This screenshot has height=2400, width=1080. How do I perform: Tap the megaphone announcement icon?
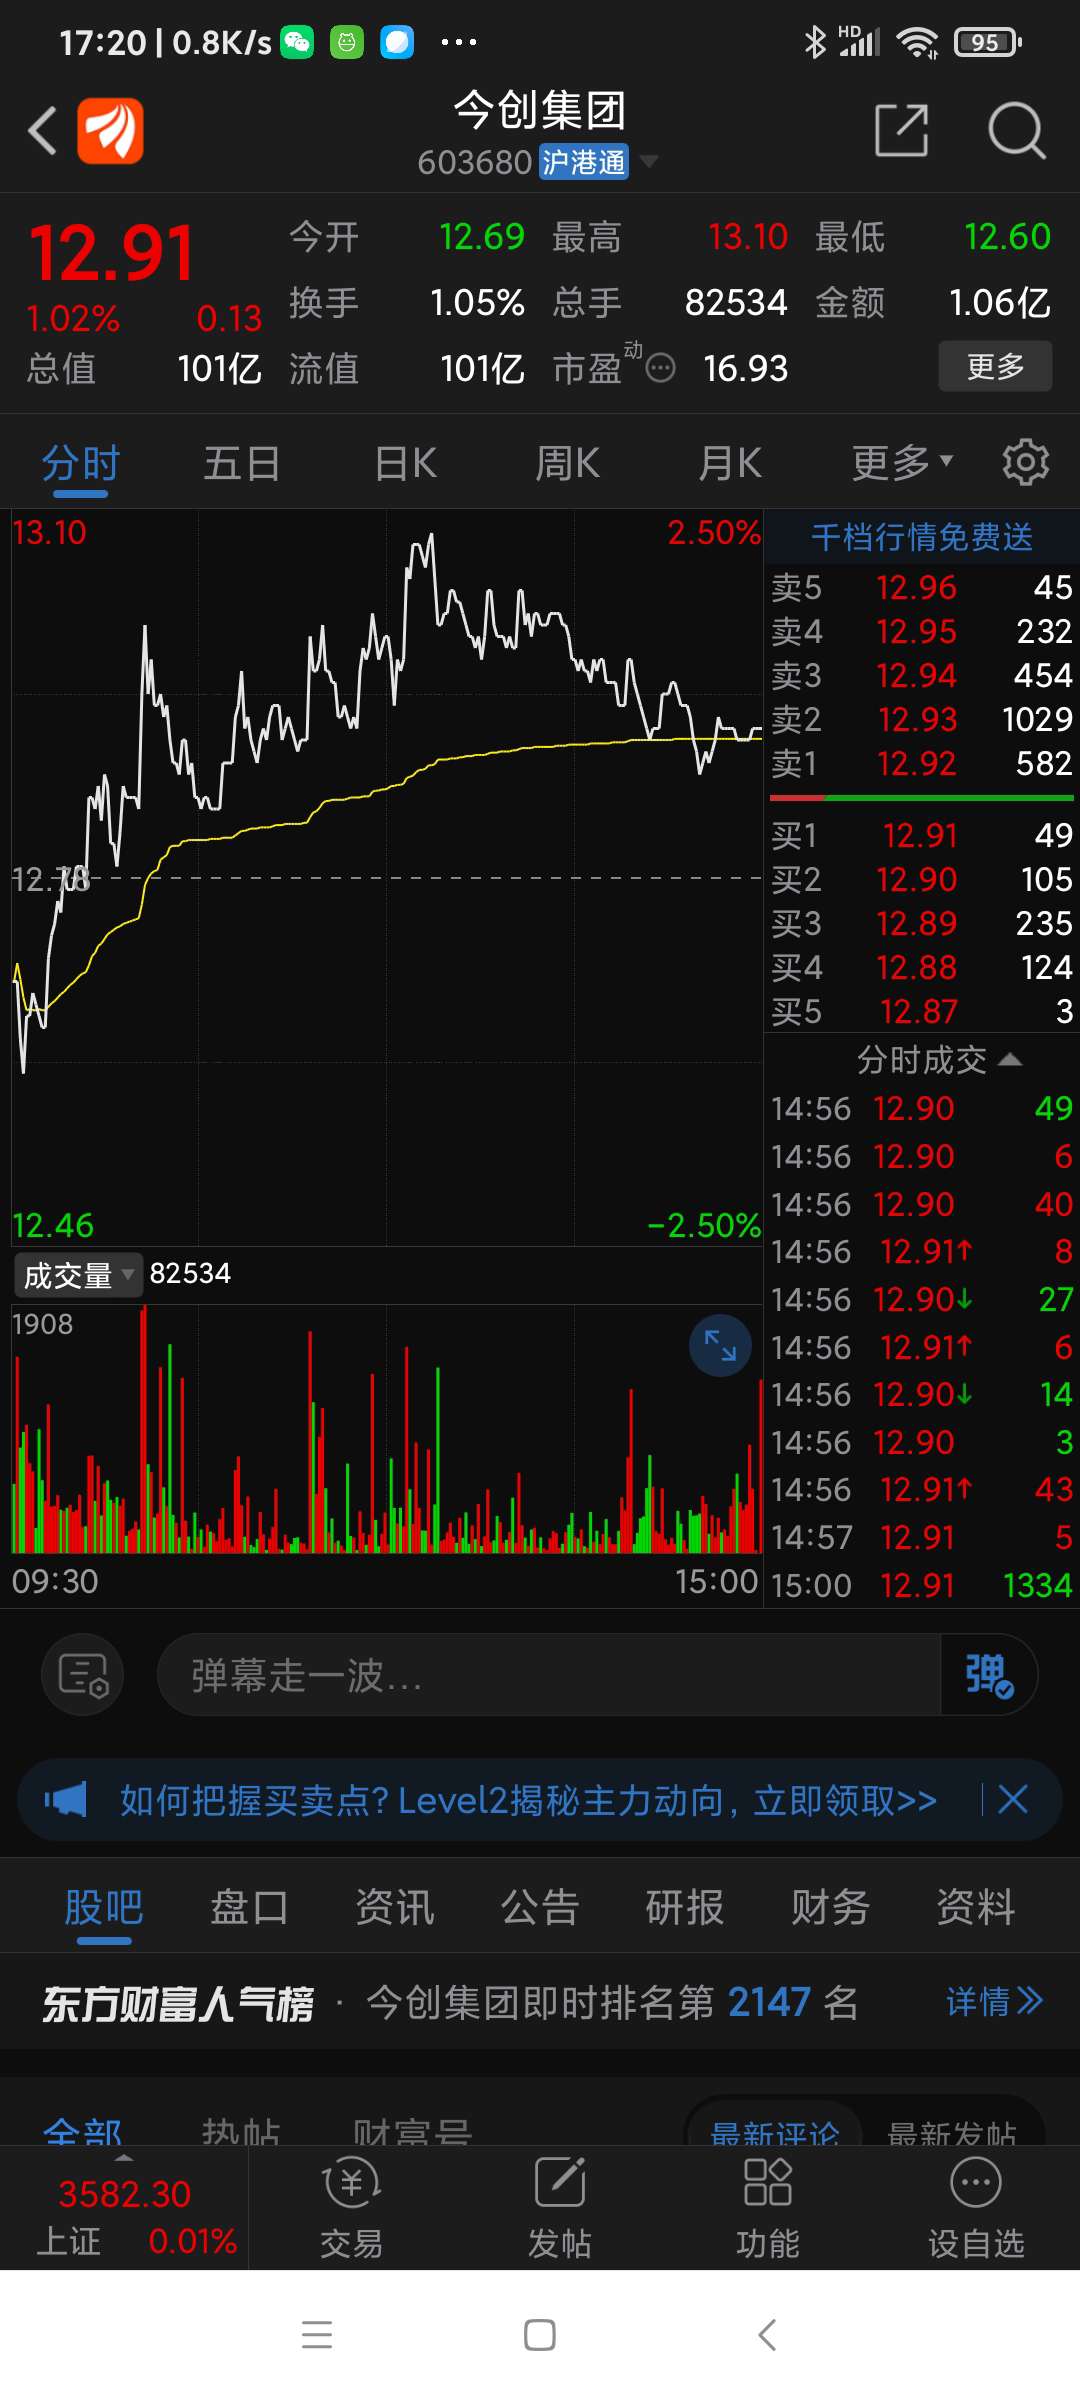click(66, 1800)
